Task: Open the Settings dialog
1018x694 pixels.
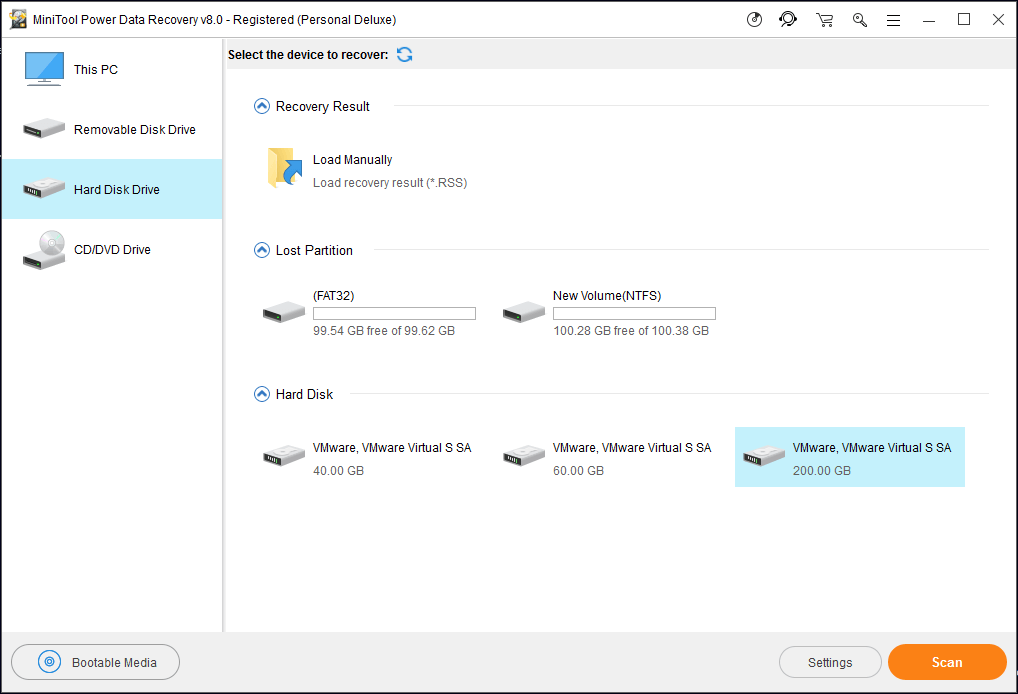Action: tap(830, 662)
